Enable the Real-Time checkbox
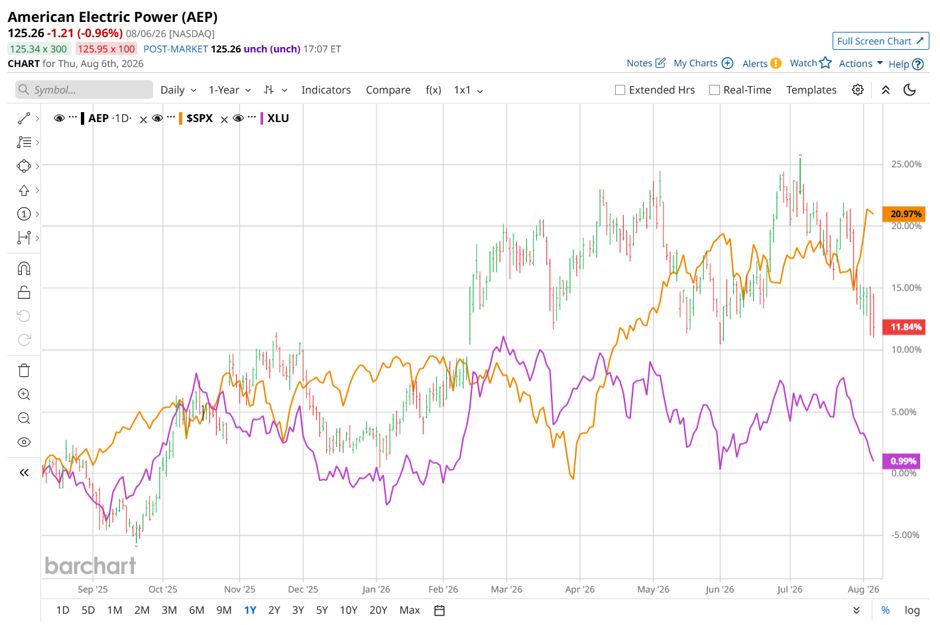Image resolution: width=940 pixels, height=625 pixels. coord(714,90)
